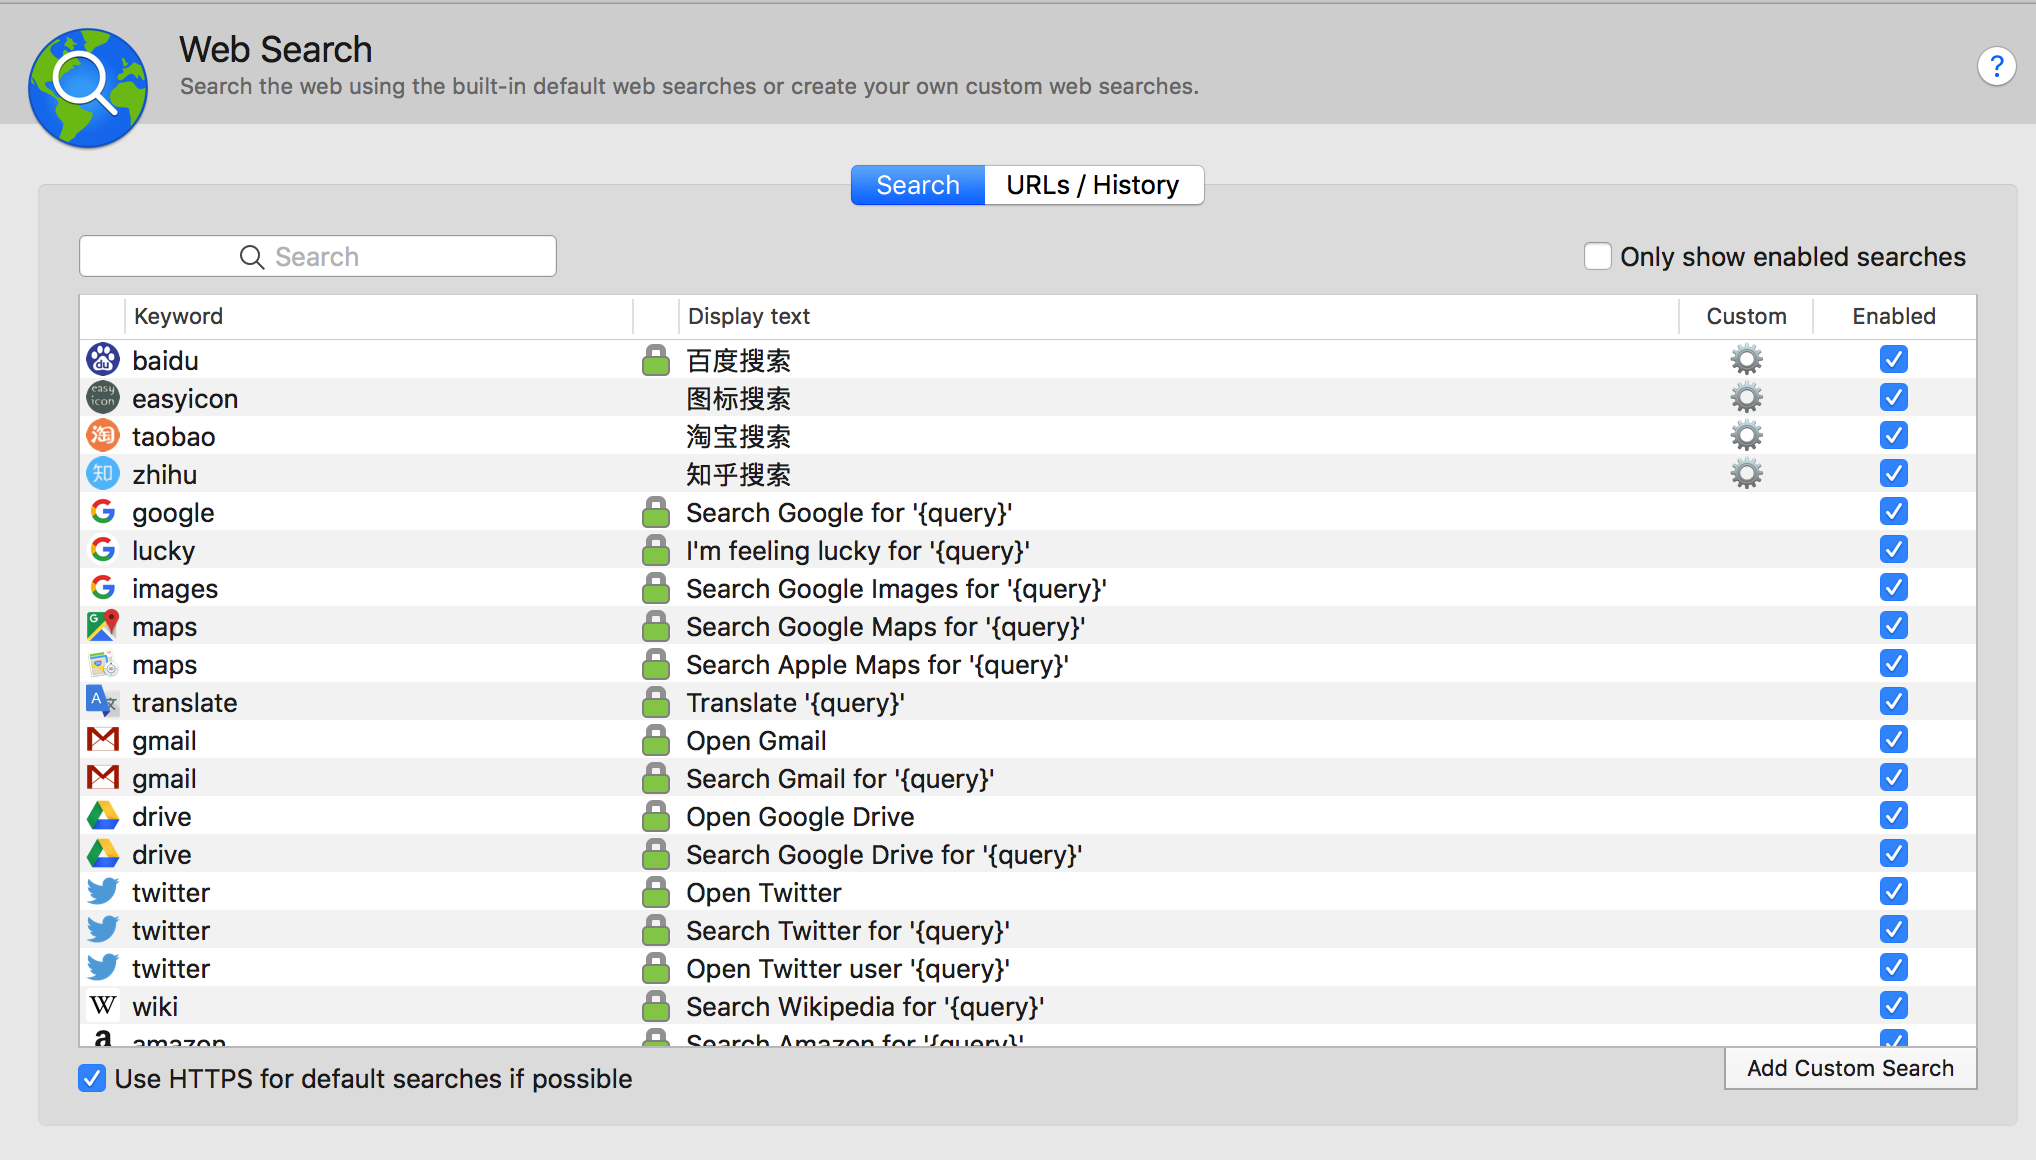Select the '图标搜索' display text
2036x1160 pixels.
(x=738, y=399)
